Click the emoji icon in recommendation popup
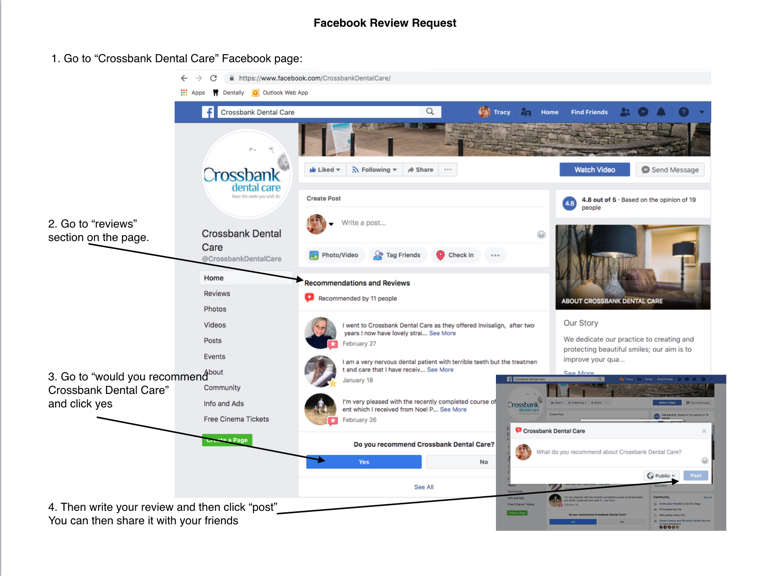Viewport: 769px width, 576px height. pyautogui.click(x=704, y=460)
